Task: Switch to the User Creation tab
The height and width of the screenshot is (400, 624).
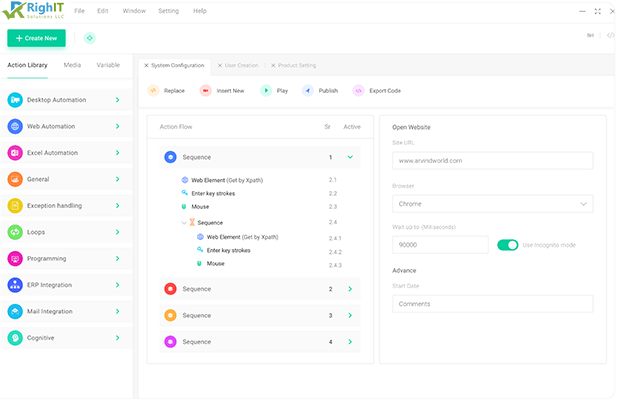Action: (x=240, y=65)
